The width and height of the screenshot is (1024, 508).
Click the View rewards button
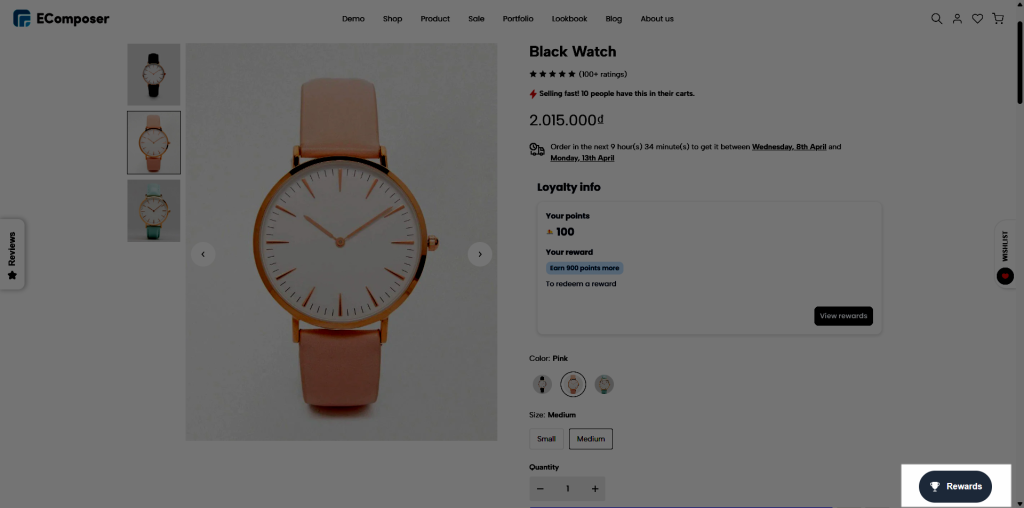[843, 316]
